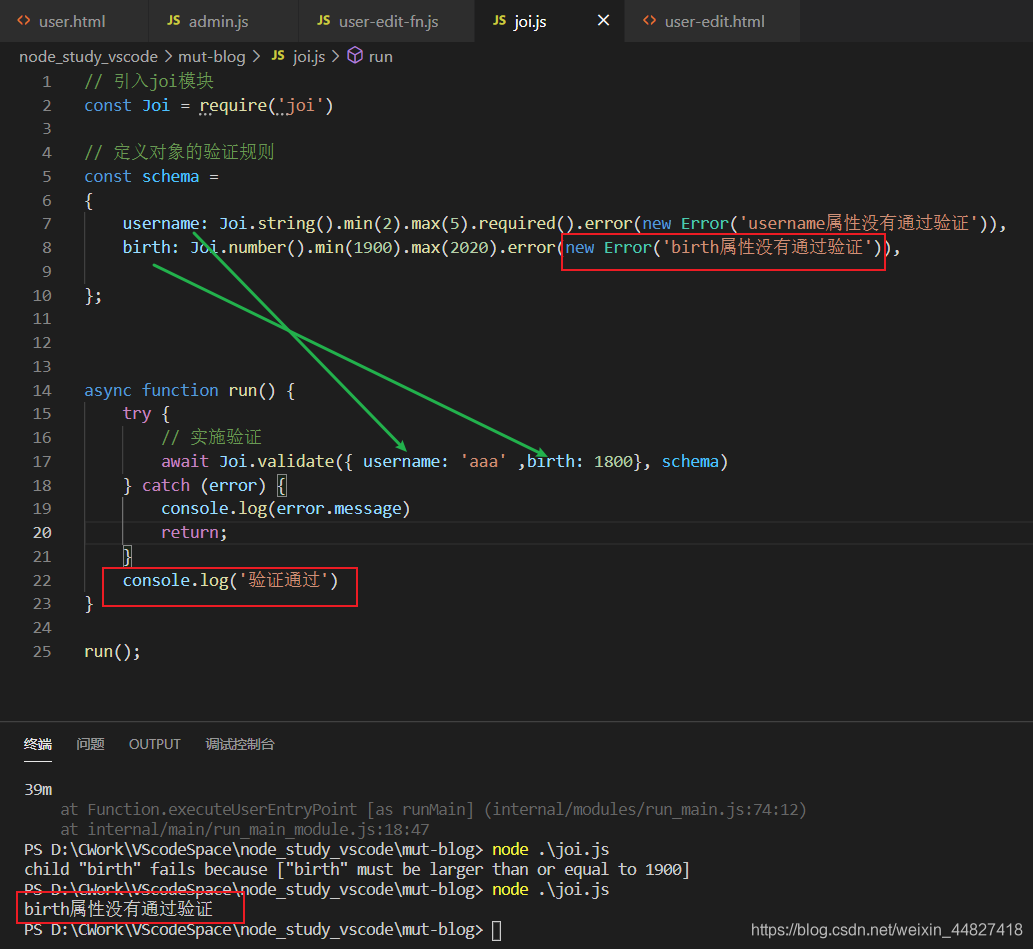Image resolution: width=1033 pixels, height=949 pixels.
Task: Click 'async' keyword on line 14
Action: (x=108, y=390)
